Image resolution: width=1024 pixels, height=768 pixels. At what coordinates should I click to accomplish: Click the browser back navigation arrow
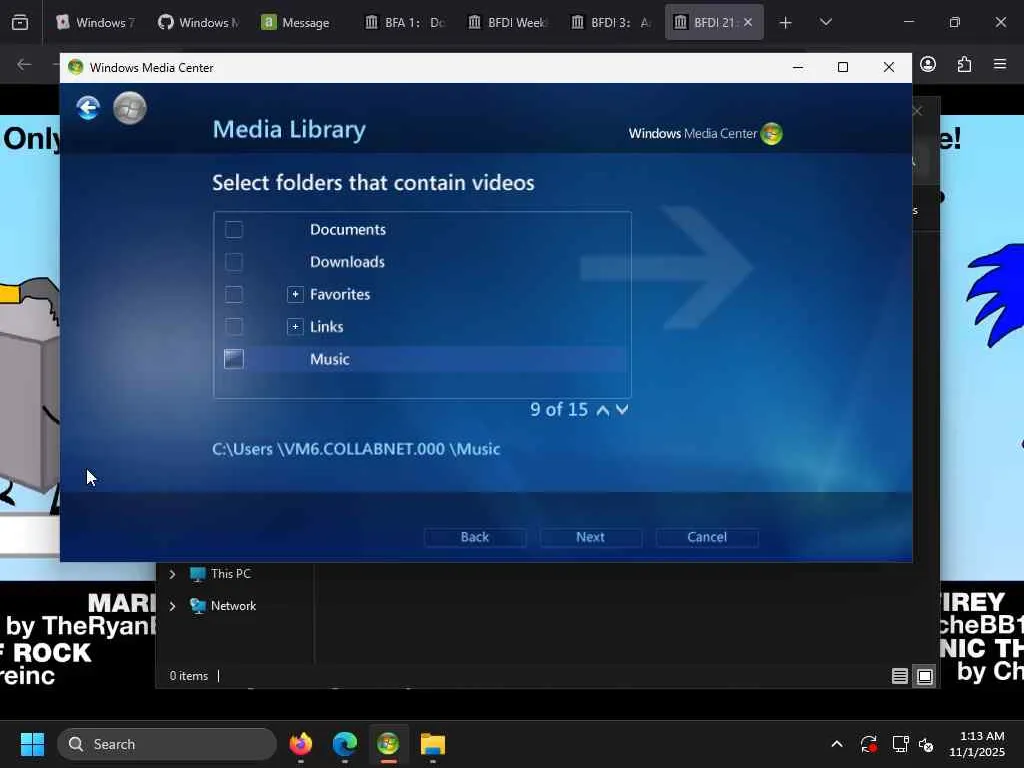pyautogui.click(x=24, y=64)
